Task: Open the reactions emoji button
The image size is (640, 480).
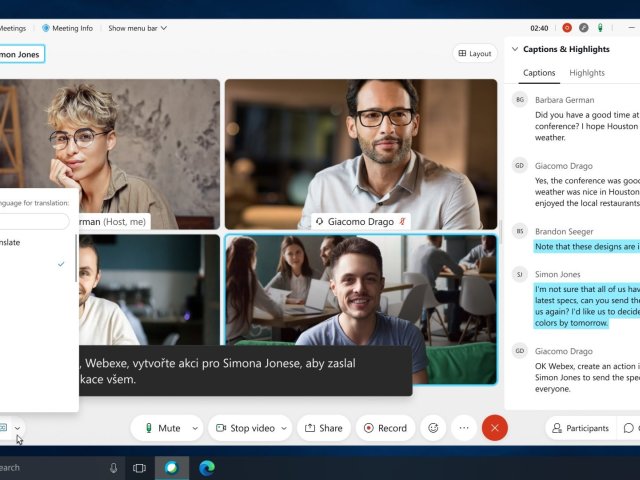Action: pyautogui.click(x=433, y=428)
